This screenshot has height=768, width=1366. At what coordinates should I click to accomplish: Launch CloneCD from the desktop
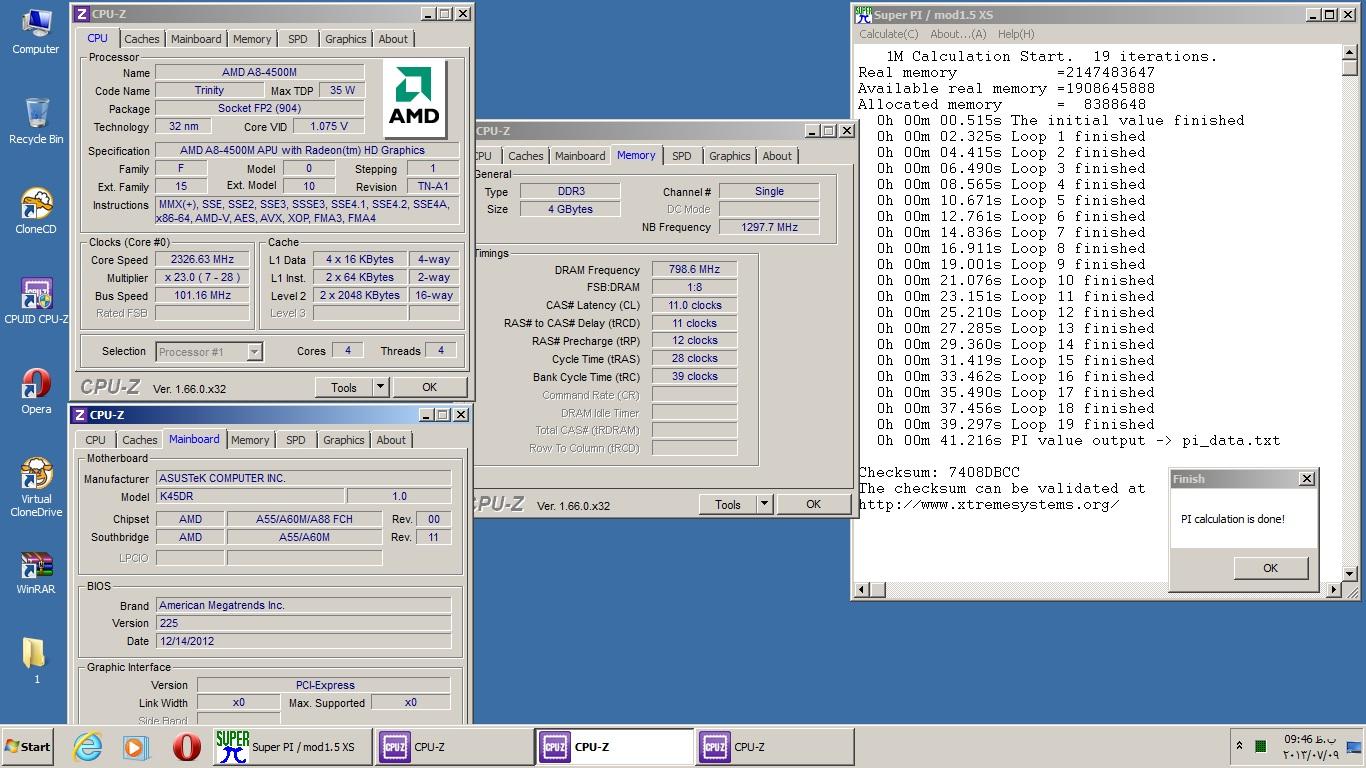click(36, 210)
